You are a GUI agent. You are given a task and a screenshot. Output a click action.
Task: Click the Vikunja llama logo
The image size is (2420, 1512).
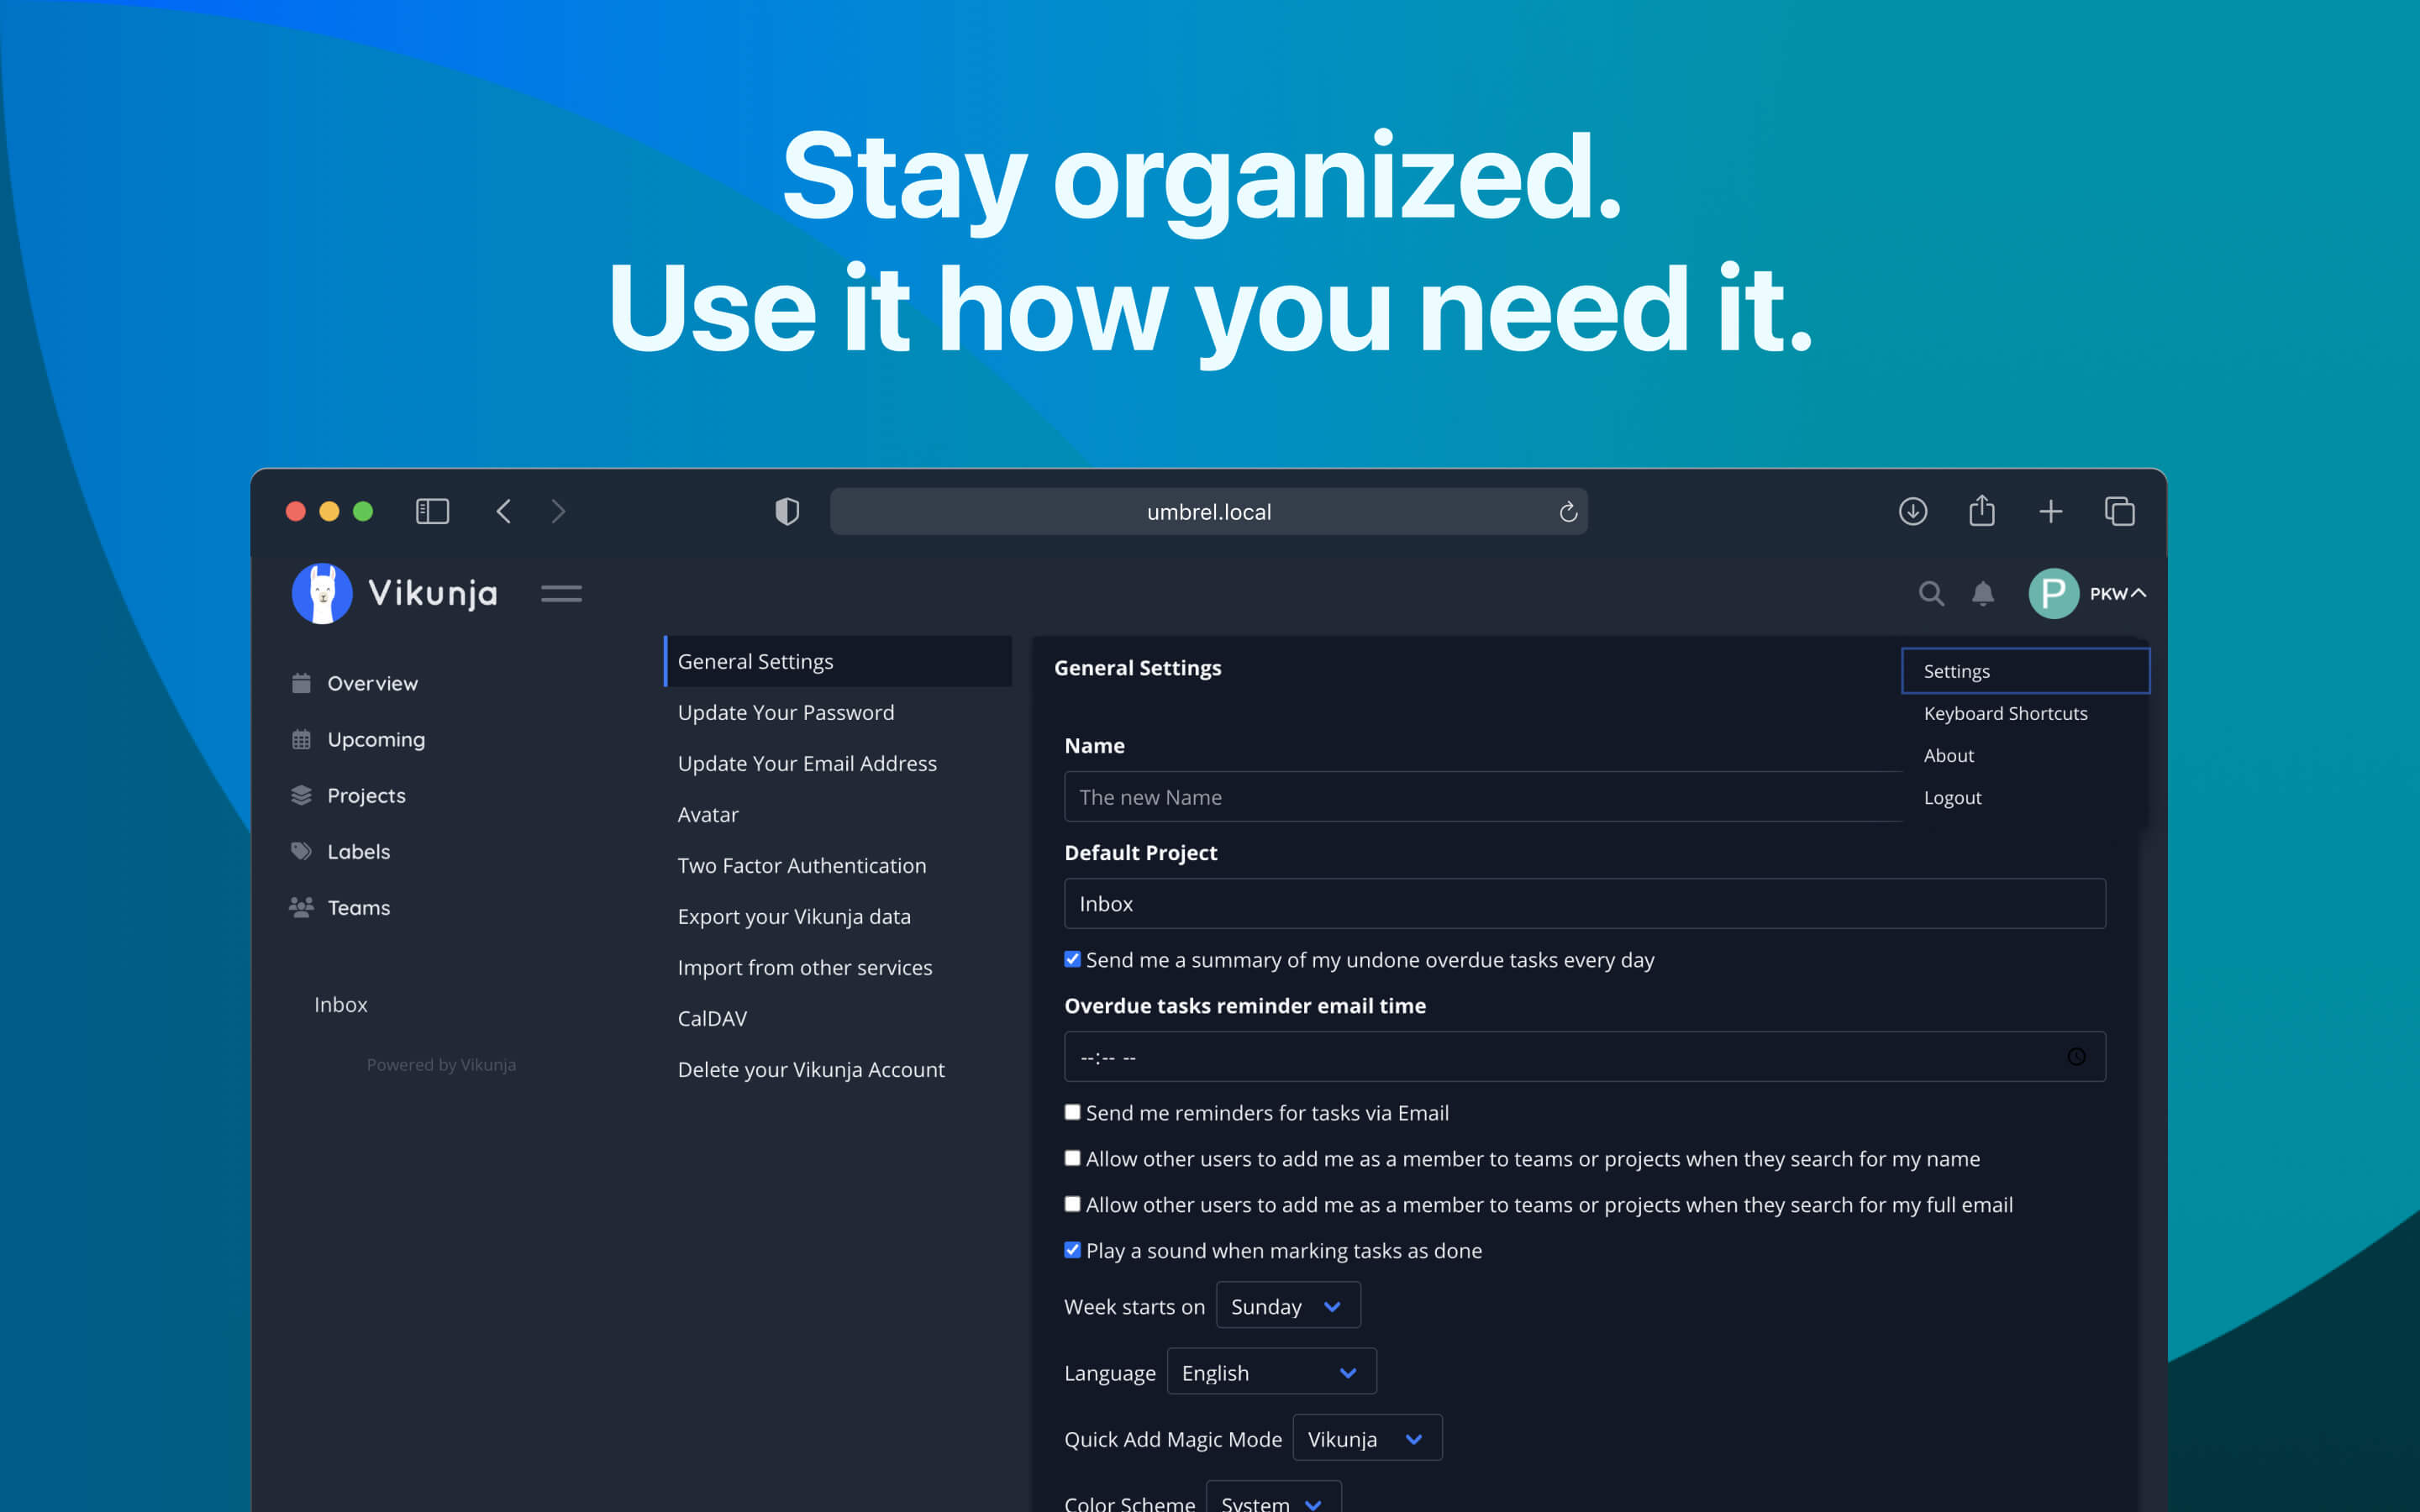pyautogui.click(x=322, y=592)
